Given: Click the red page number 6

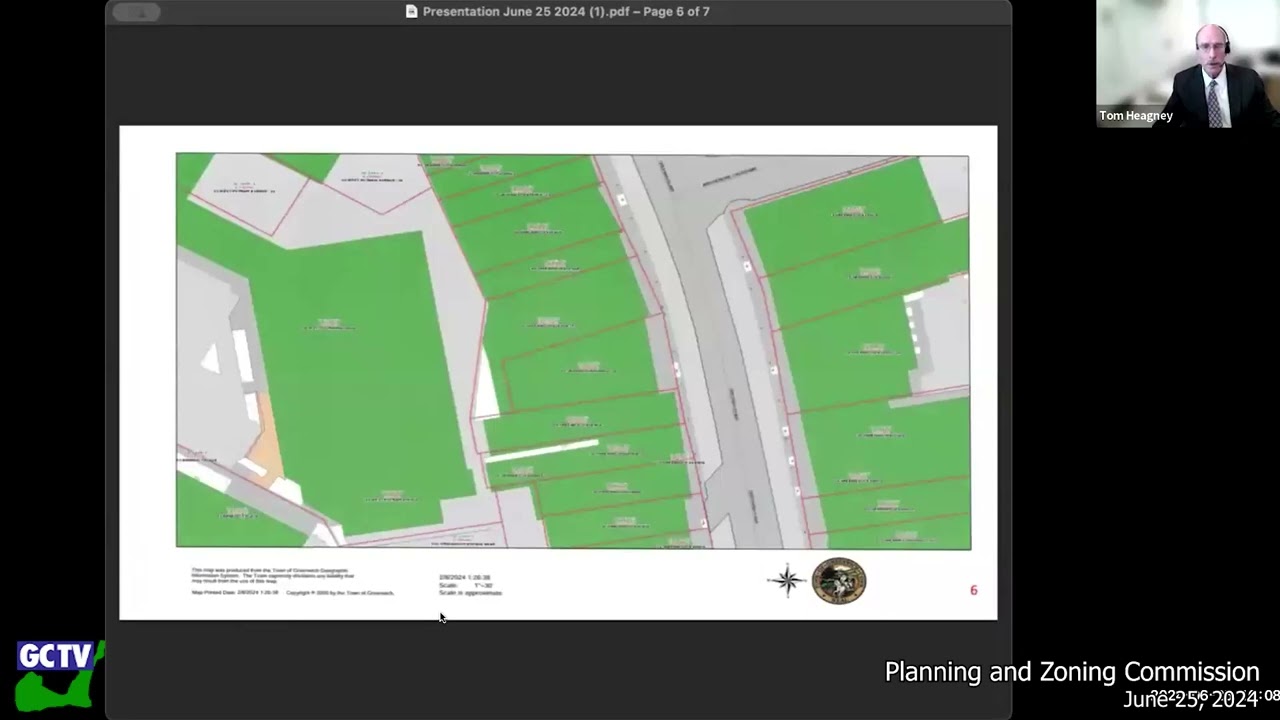Looking at the screenshot, I should [973, 590].
